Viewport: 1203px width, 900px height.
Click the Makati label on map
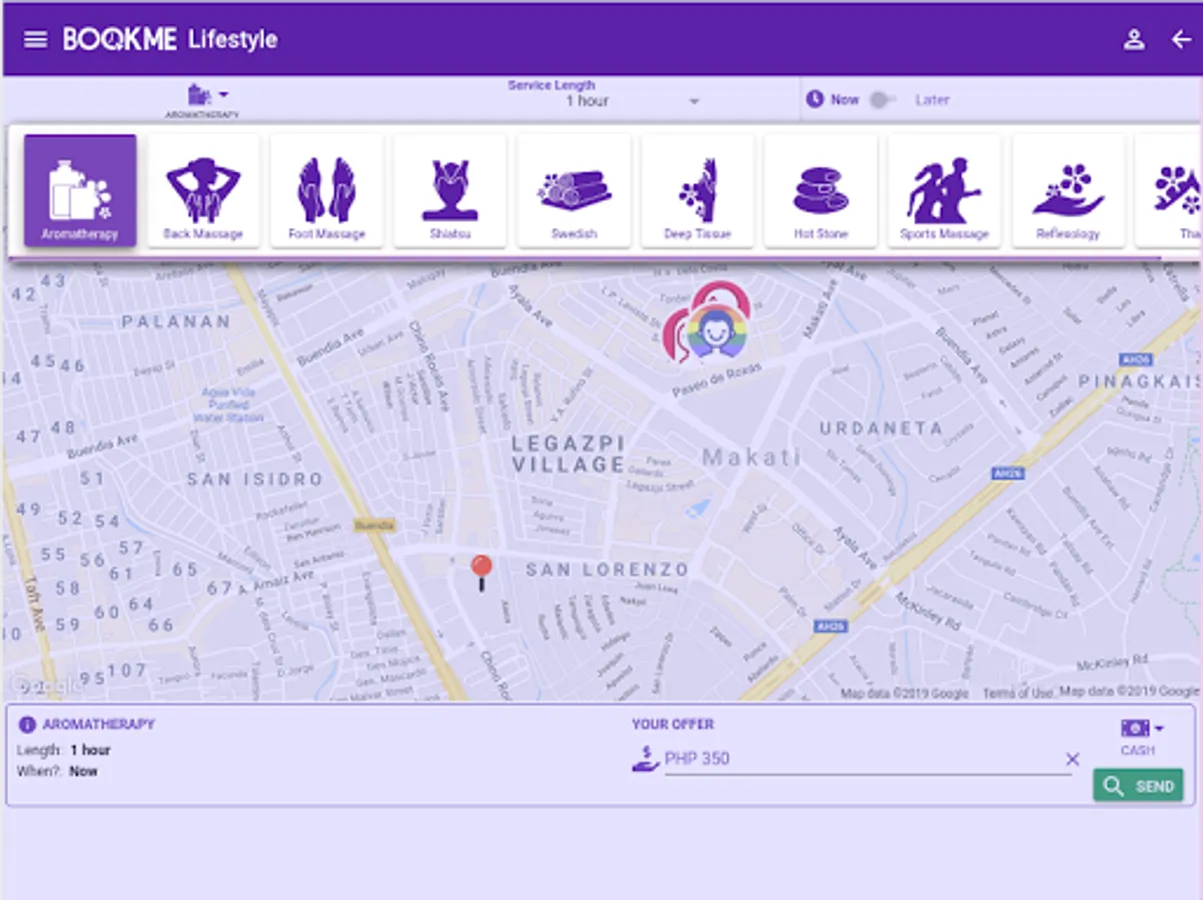point(751,458)
